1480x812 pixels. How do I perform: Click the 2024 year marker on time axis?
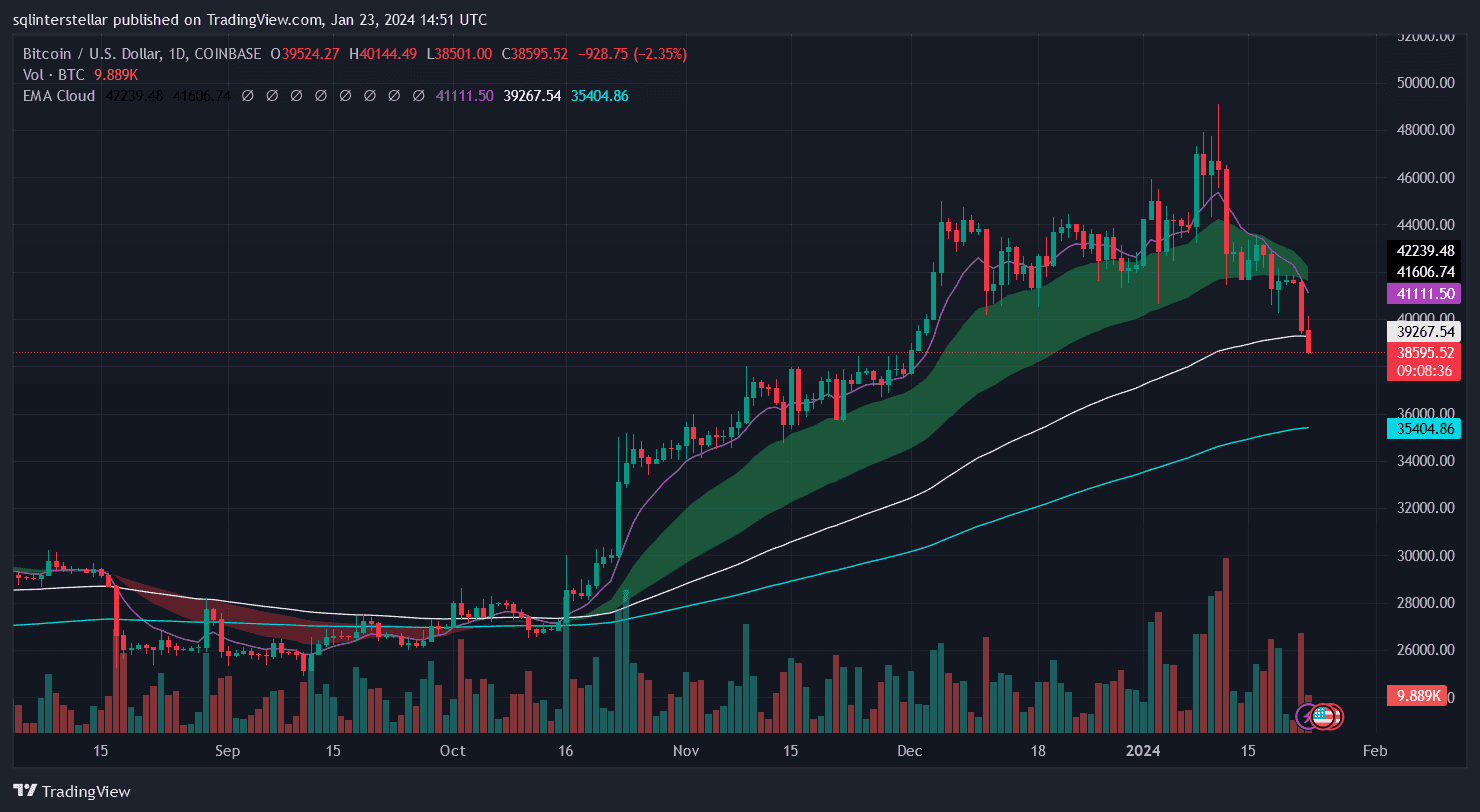[x=1141, y=750]
